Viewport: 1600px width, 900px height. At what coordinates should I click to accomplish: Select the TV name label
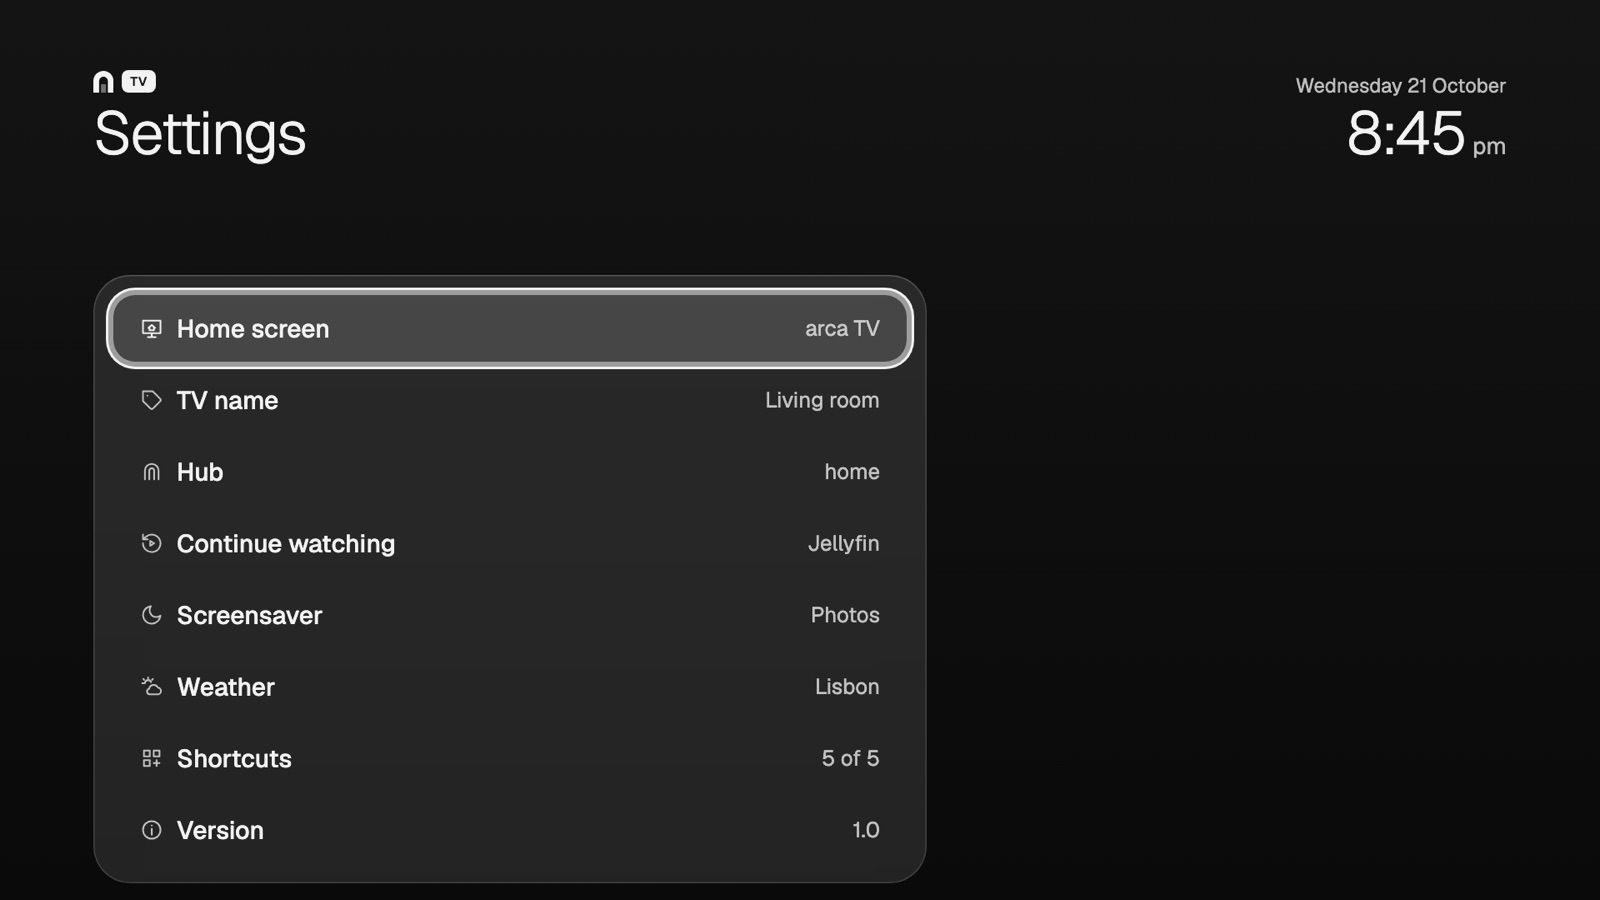tap(227, 400)
